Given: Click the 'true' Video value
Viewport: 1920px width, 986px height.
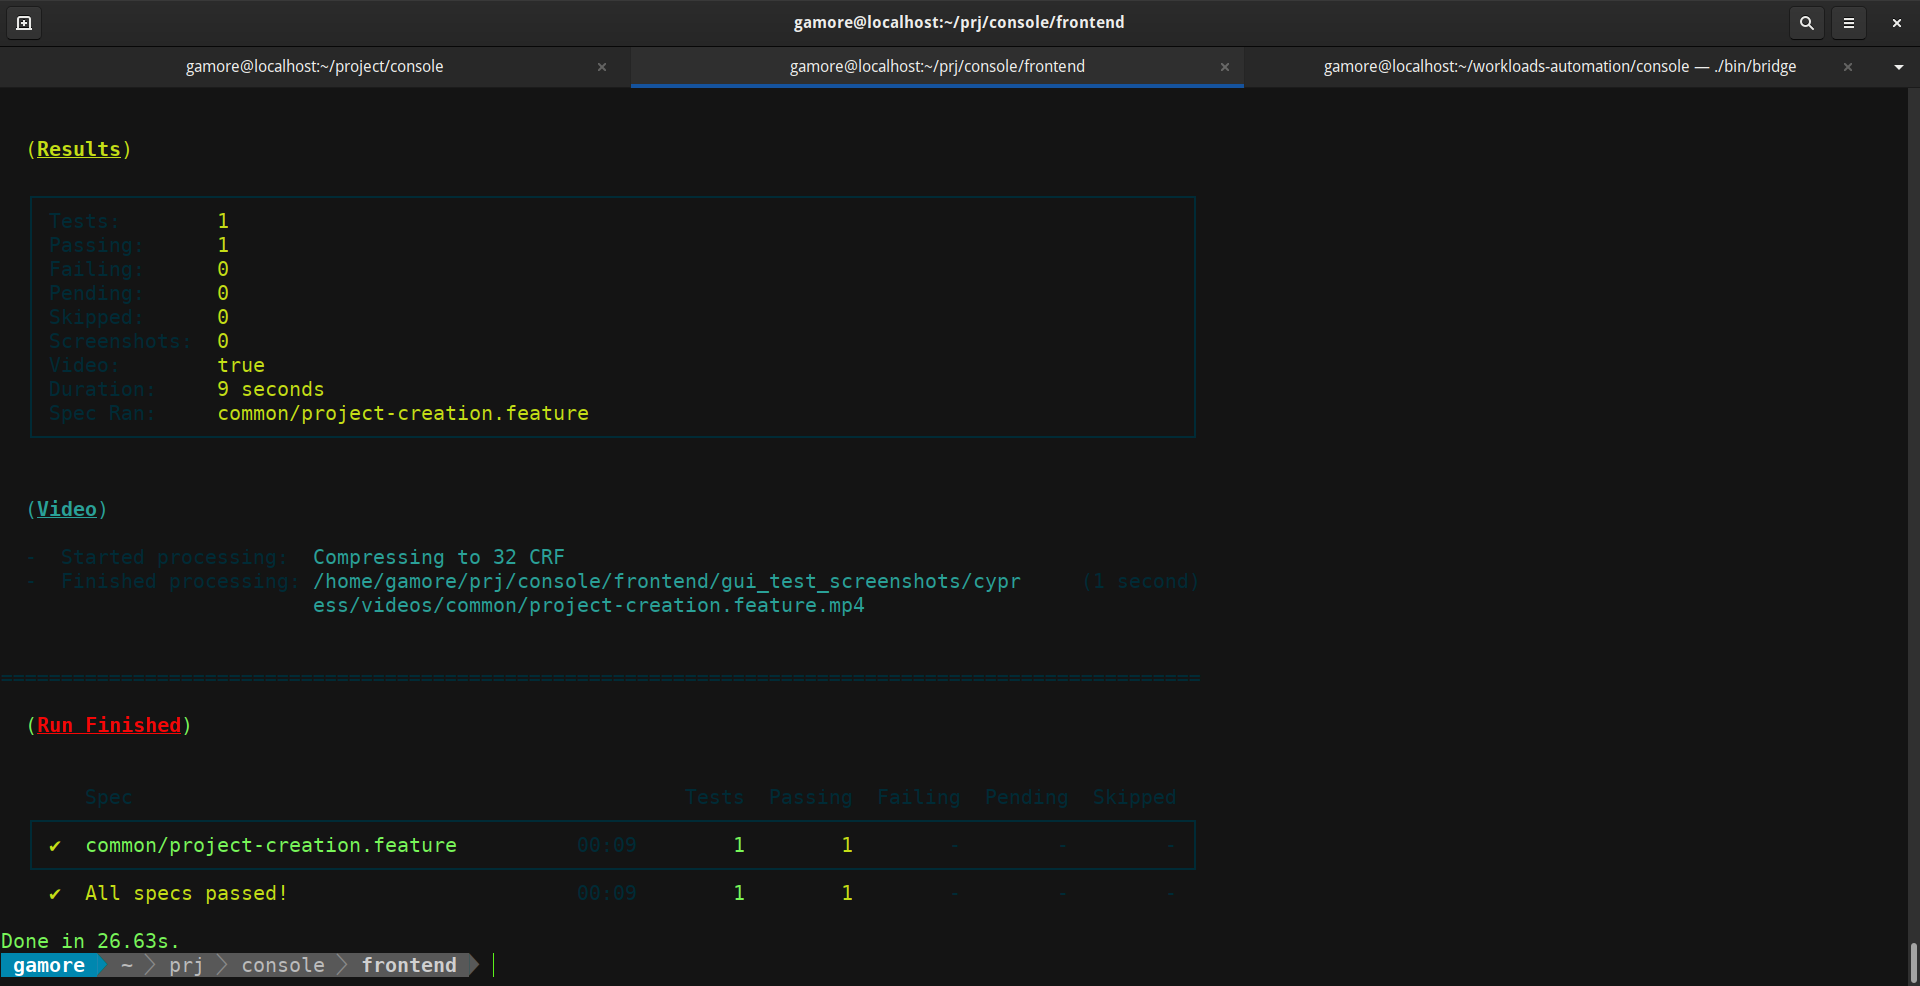Looking at the screenshot, I should pyautogui.click(x=241, y=365).
